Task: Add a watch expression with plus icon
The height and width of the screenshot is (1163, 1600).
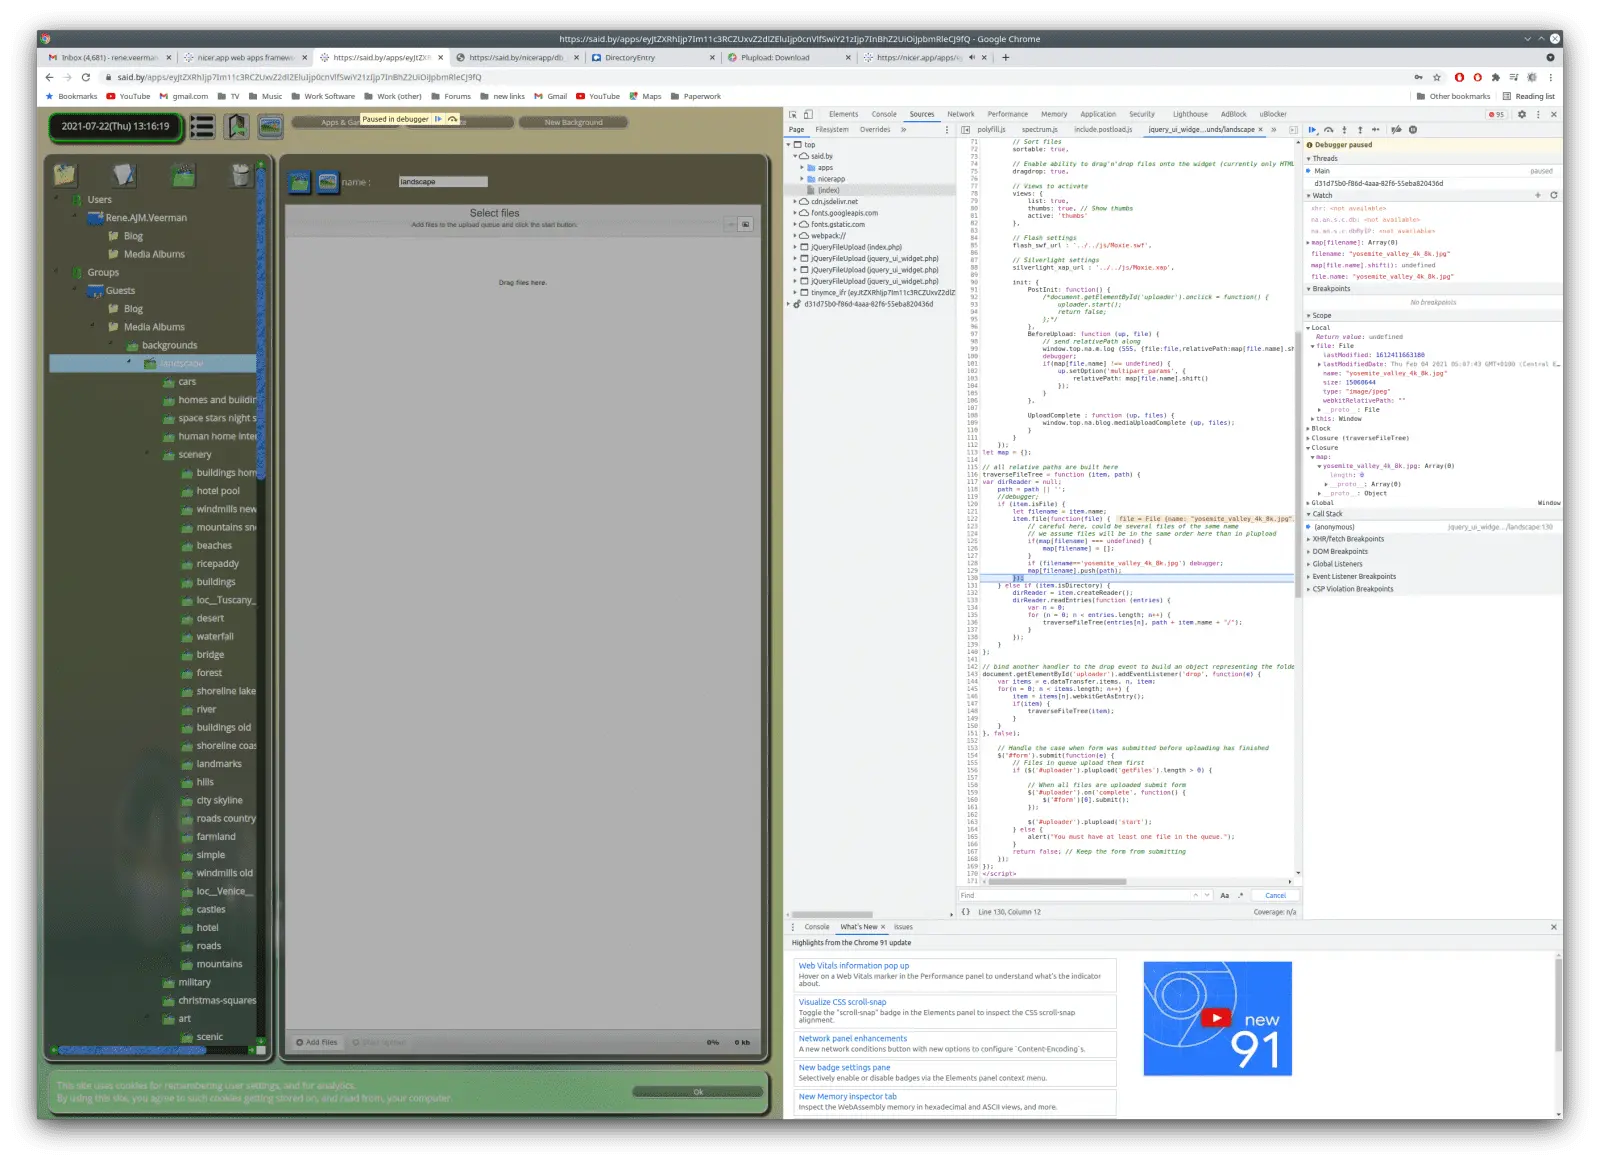Action: click(1537, 196)
